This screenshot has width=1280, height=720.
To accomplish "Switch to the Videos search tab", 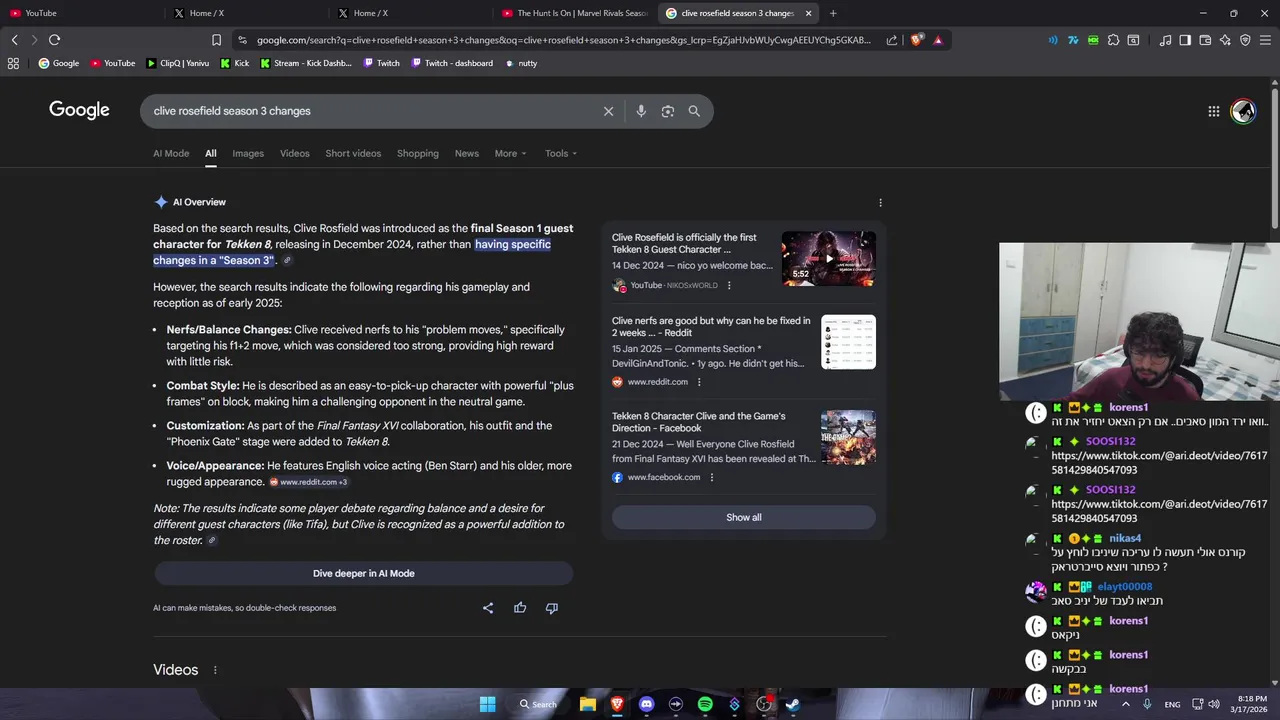I will click(294, 153).
